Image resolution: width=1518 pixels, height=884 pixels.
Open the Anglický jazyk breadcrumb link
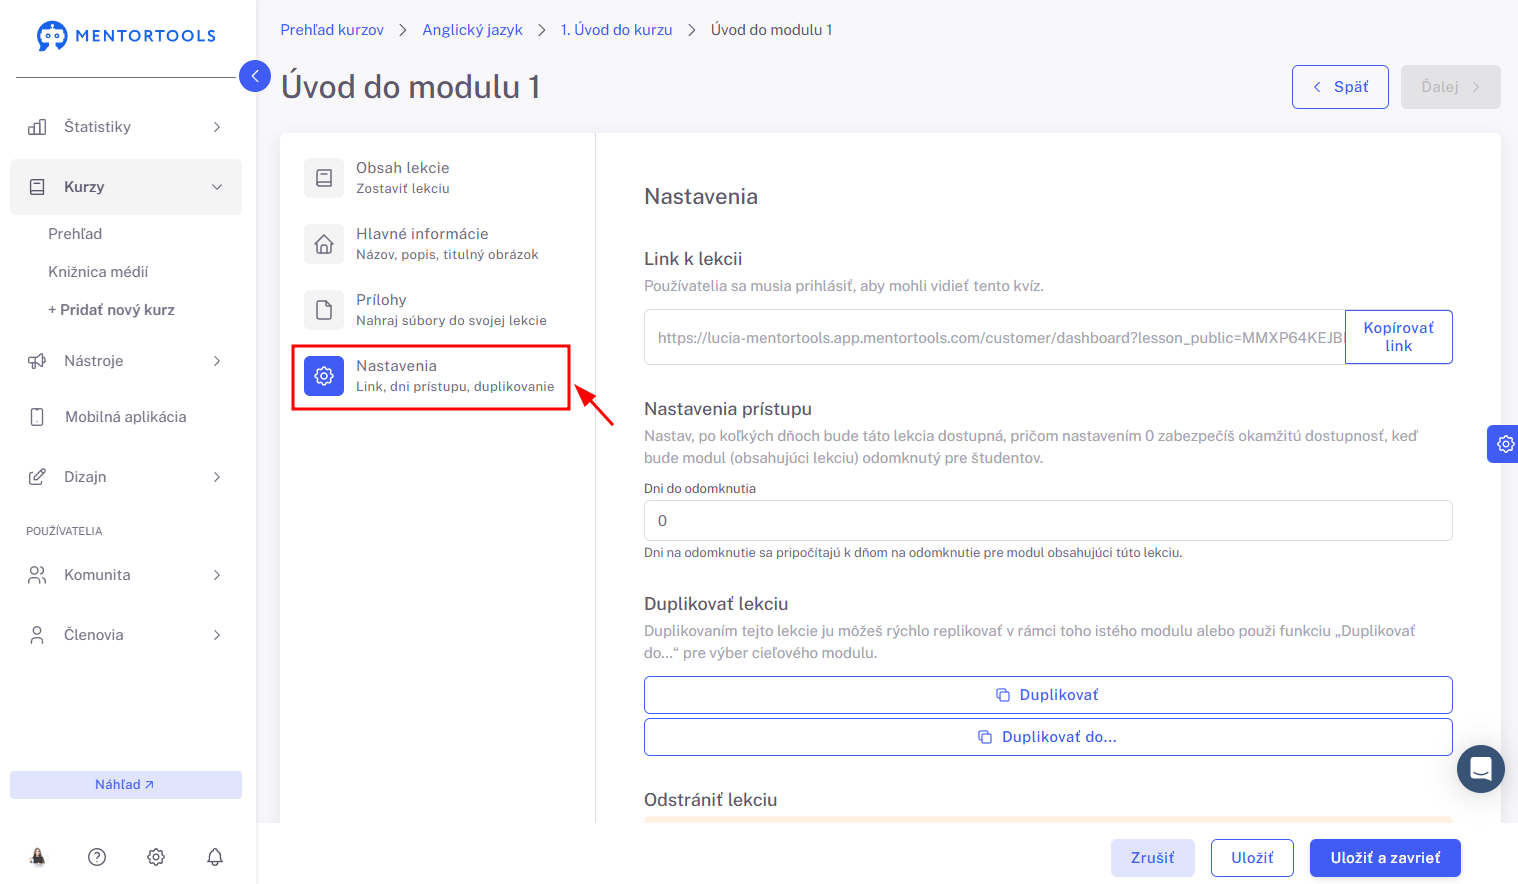[472, 30]
